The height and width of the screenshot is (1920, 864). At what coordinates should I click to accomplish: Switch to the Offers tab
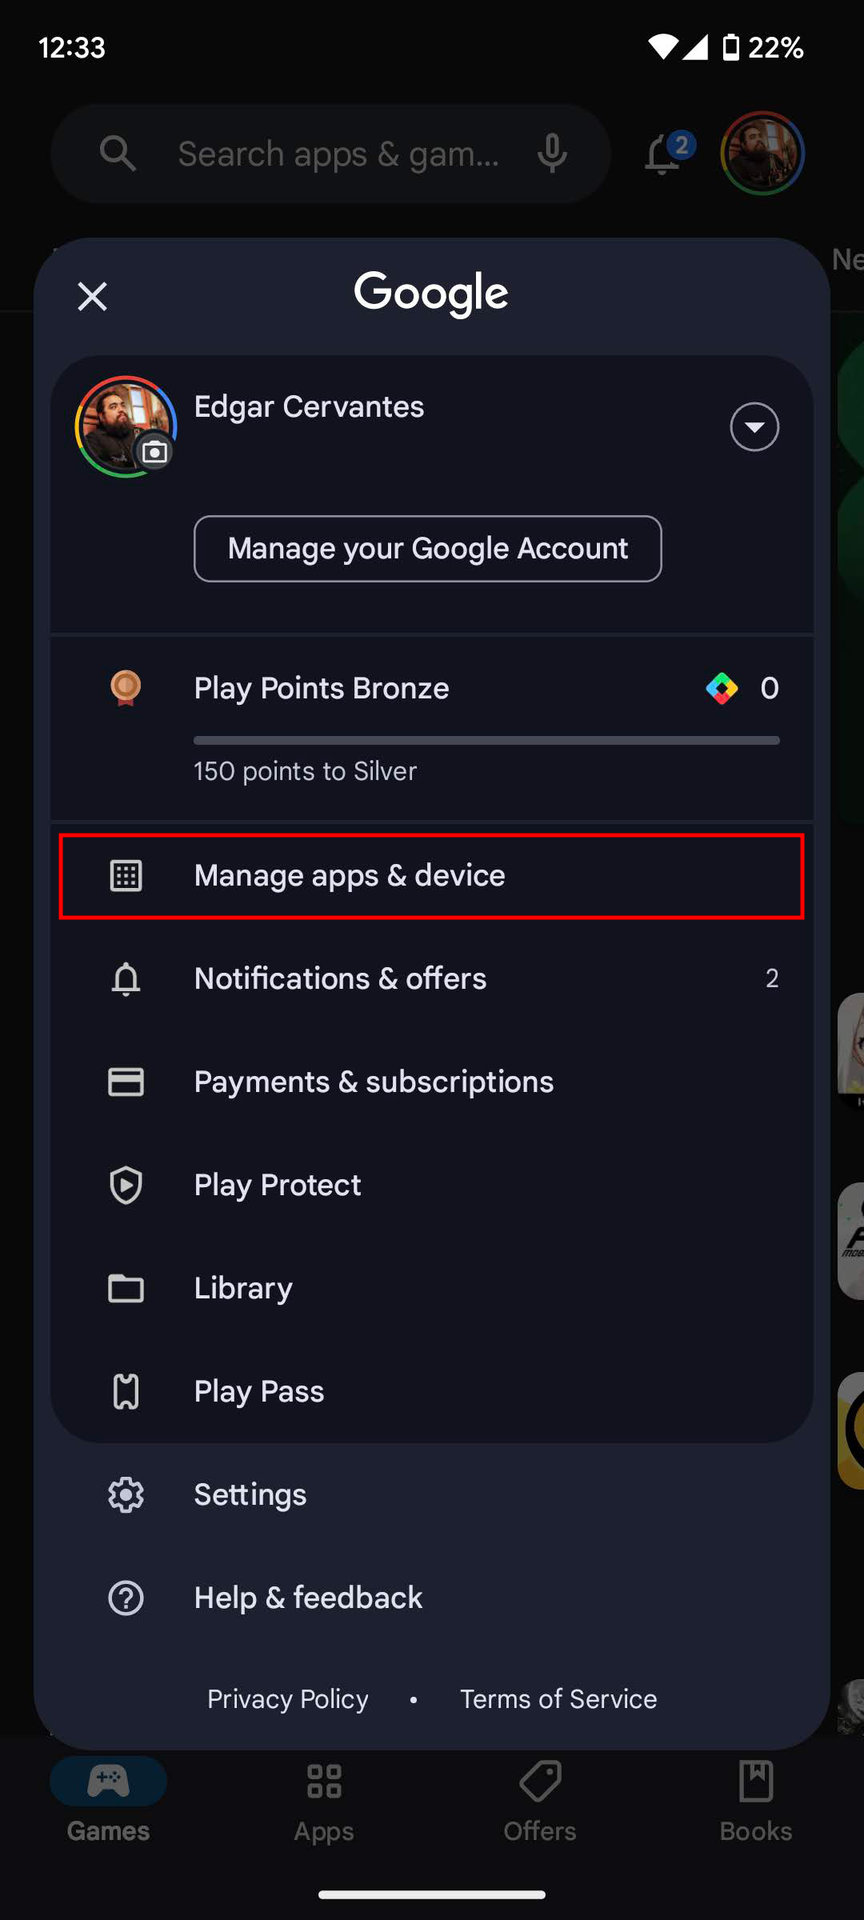540,1801
